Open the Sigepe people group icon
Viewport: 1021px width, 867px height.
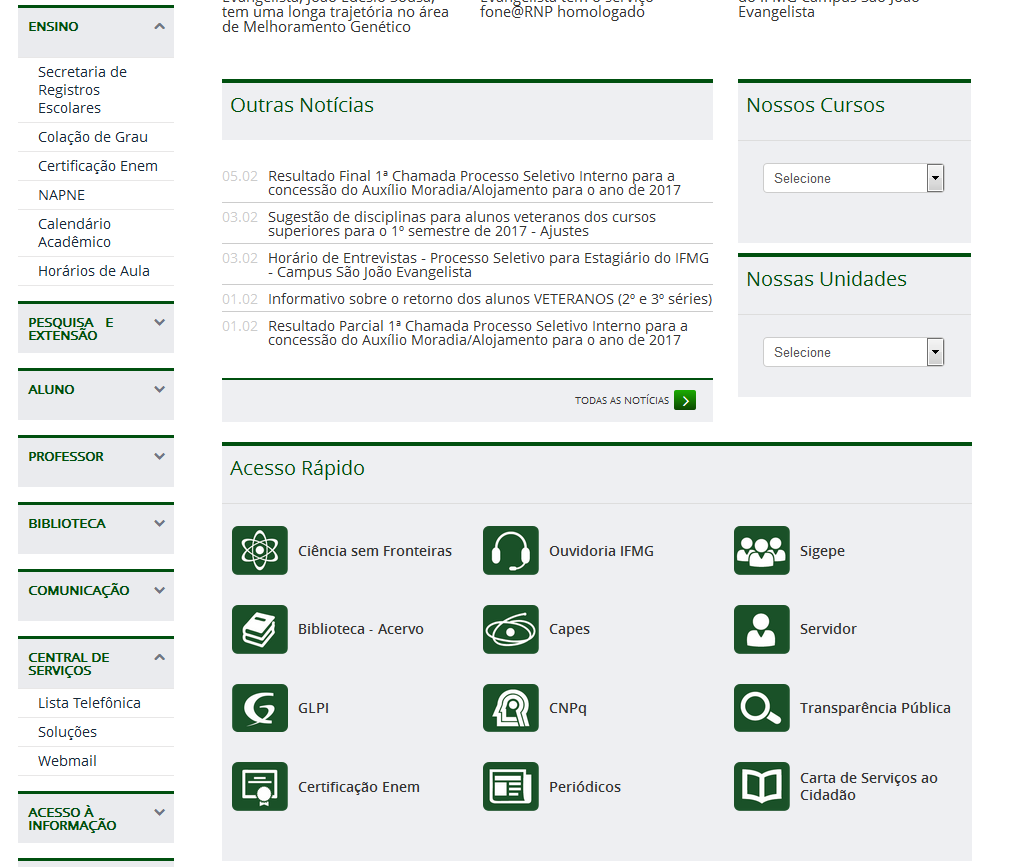tap(762, 550)
